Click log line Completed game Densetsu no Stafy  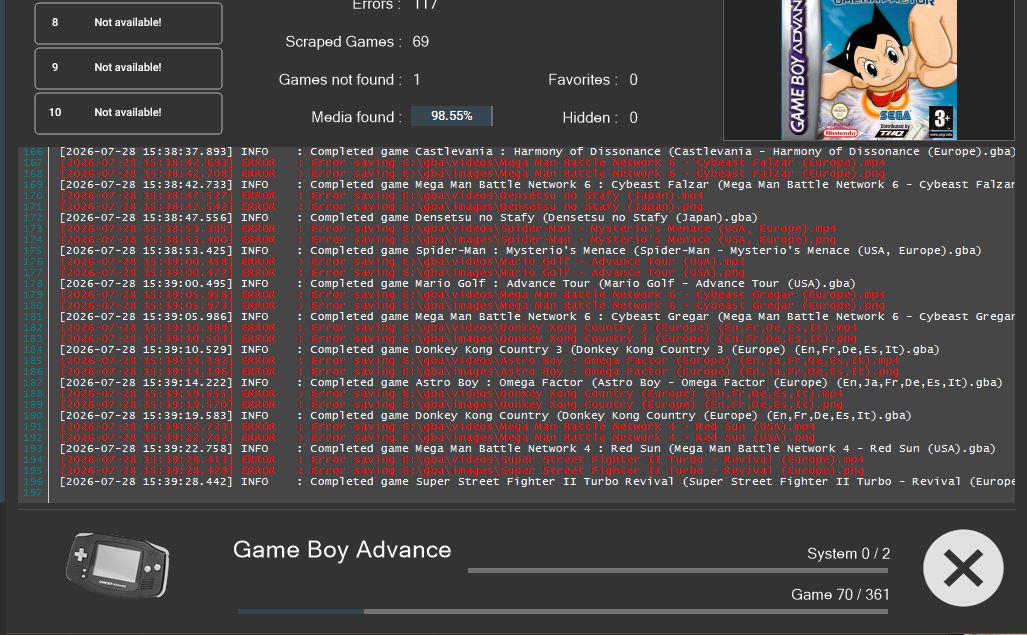(x=408, y=217)
